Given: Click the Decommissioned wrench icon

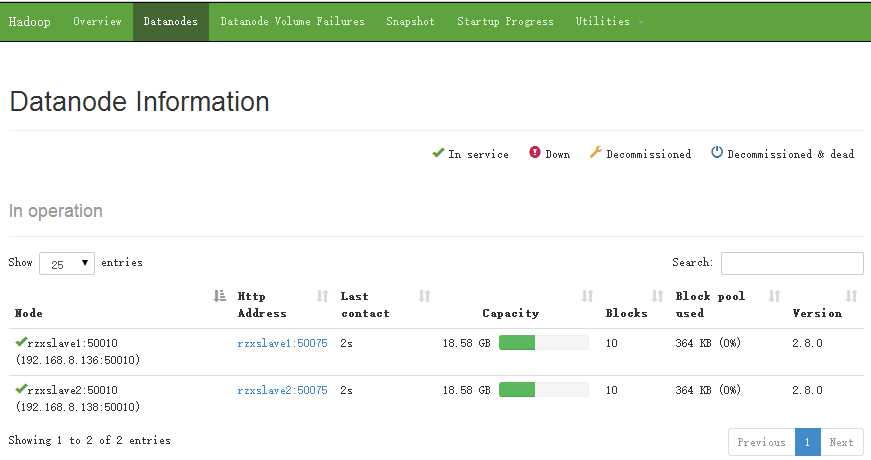Looking at the screenshot, I should [595, 152].
